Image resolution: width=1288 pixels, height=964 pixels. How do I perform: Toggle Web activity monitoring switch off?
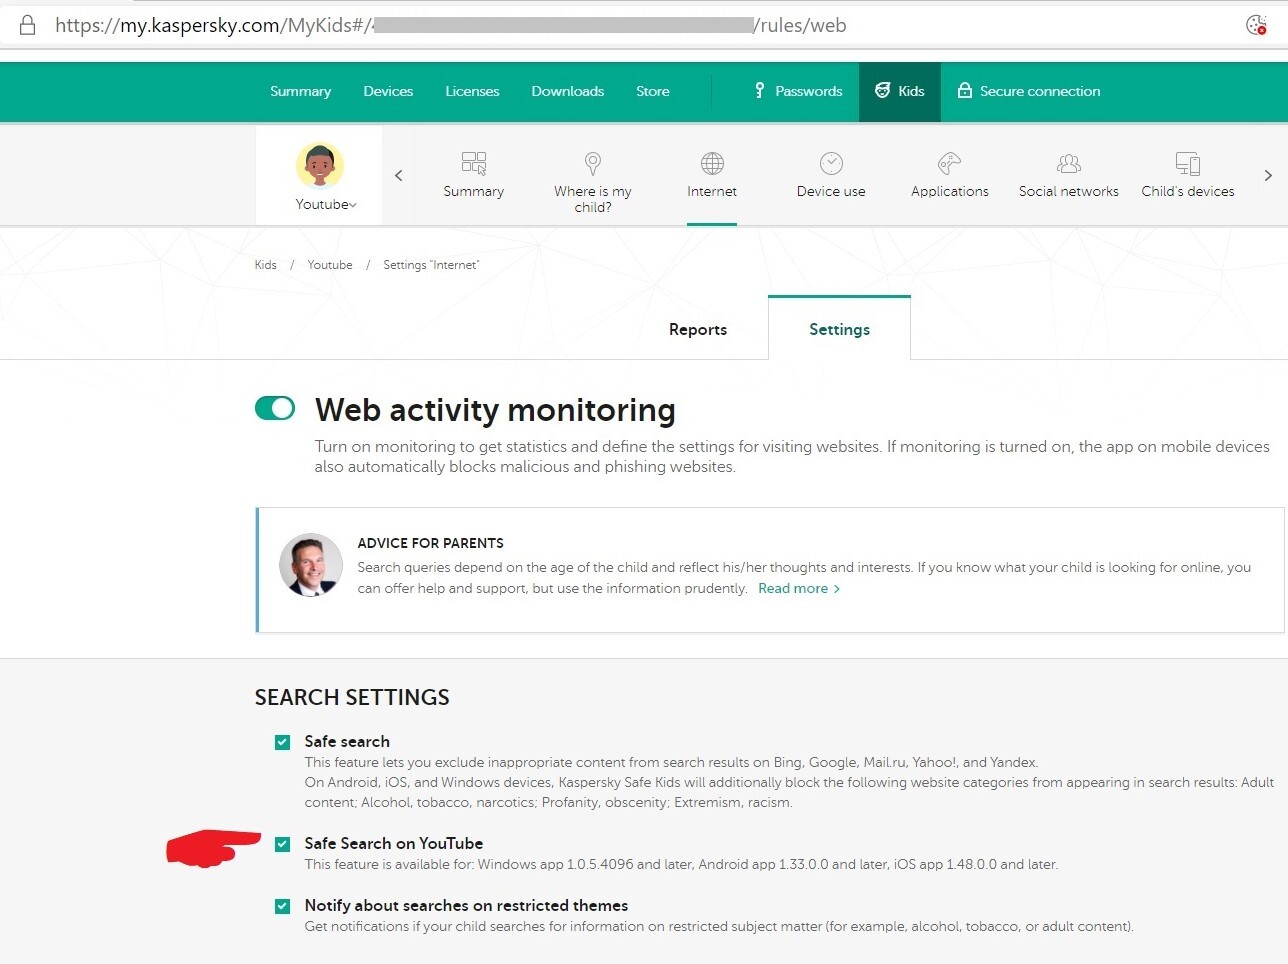275,408
